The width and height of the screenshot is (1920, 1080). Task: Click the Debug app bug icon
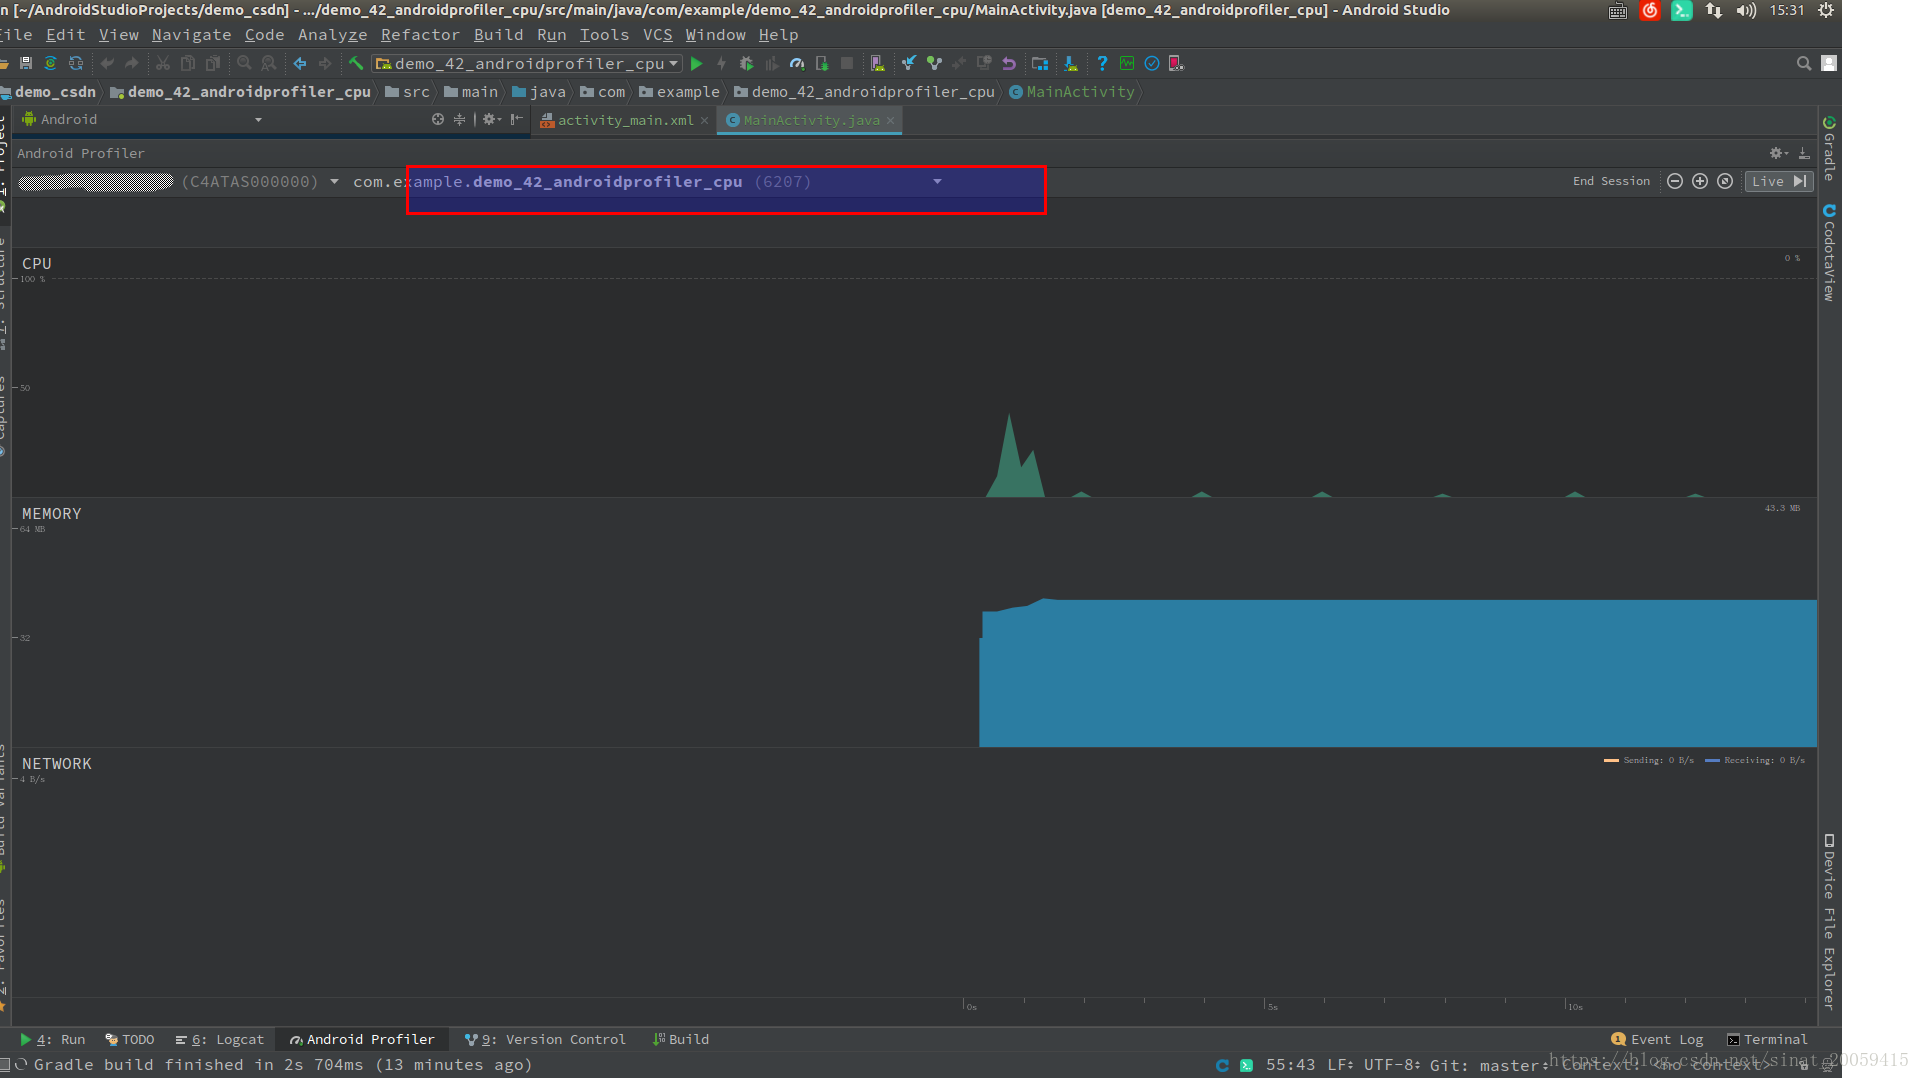tap(746, 64)
